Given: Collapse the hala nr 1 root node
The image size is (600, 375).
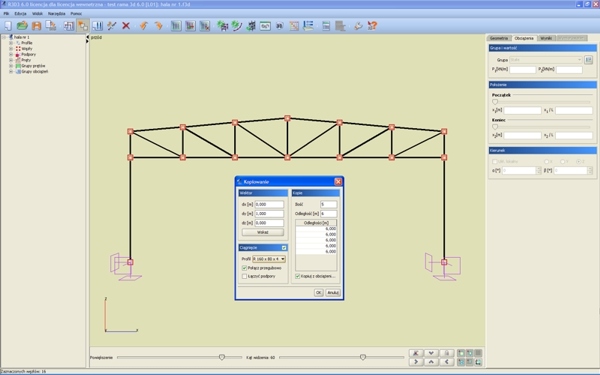Looking at the screenshot, I should [4, 37].
